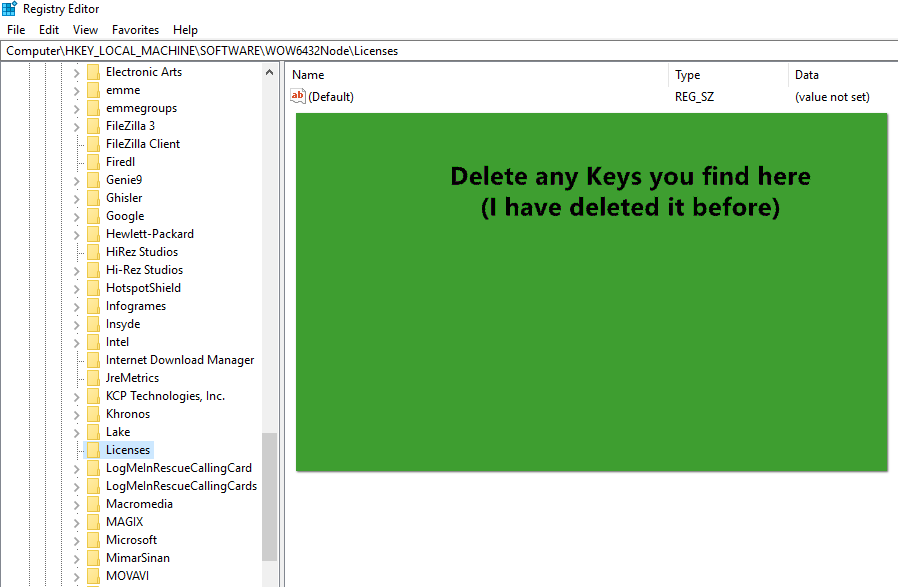The width and height of the screenshot is (898, 587).
Task: Select the HotspotShield folder icon
Action: point(93,288)
